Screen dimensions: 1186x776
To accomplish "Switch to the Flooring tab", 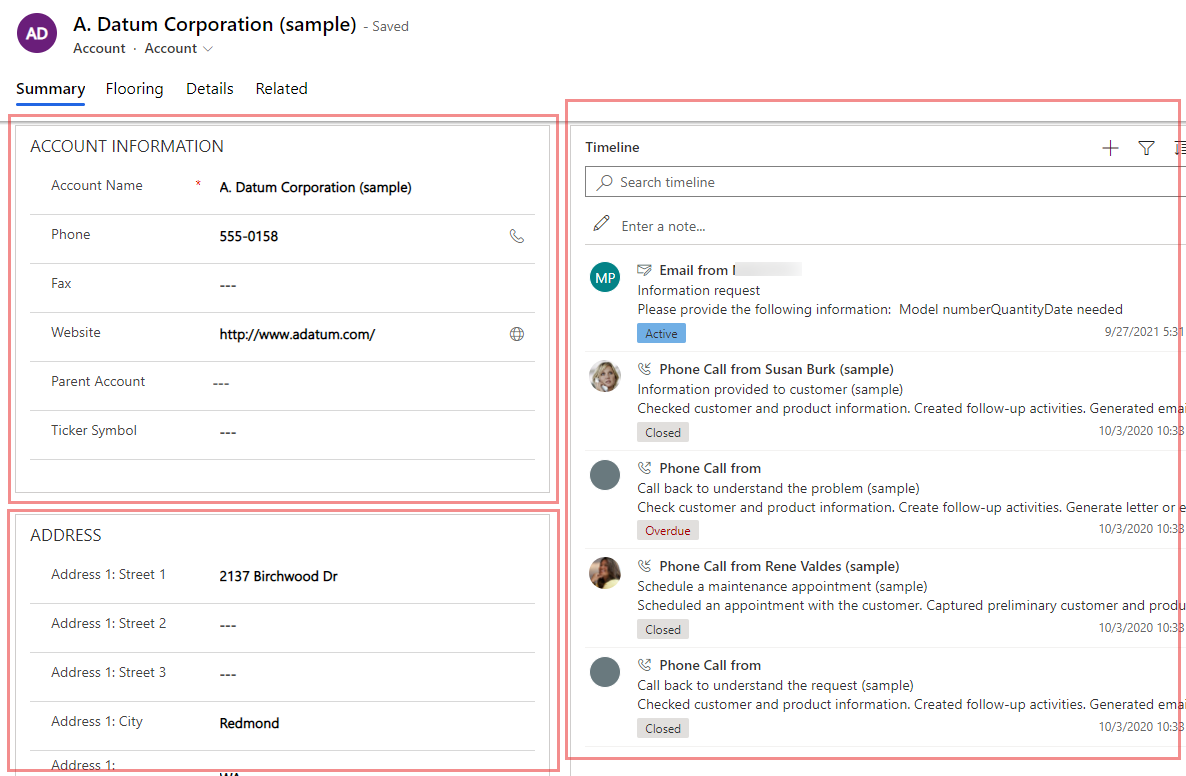I will (x=134, y=88).
